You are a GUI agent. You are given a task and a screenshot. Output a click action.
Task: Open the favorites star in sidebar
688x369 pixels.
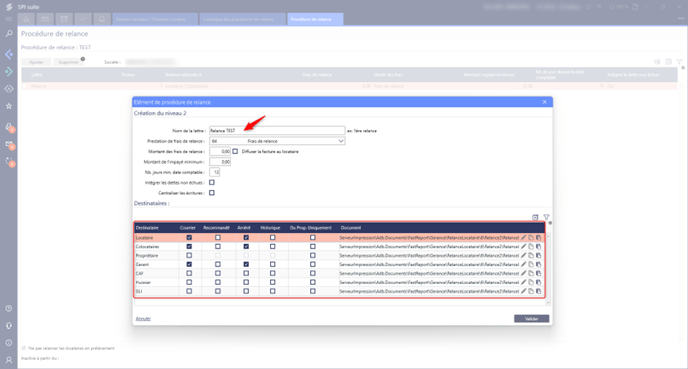pyautogui.click(x=9, y=106)
